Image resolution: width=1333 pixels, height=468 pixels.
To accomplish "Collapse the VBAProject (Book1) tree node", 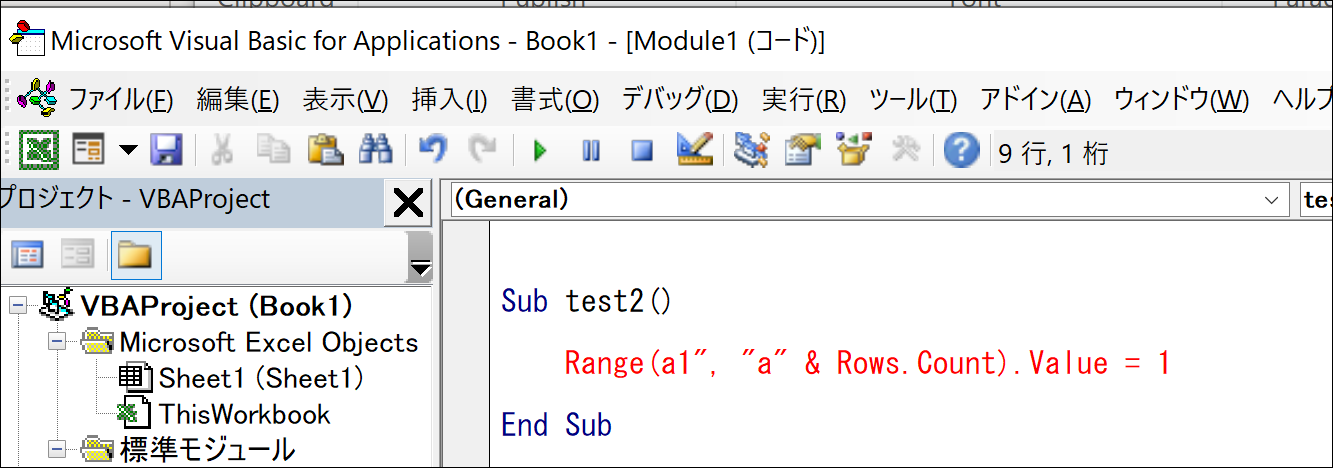I will point(16,306).
